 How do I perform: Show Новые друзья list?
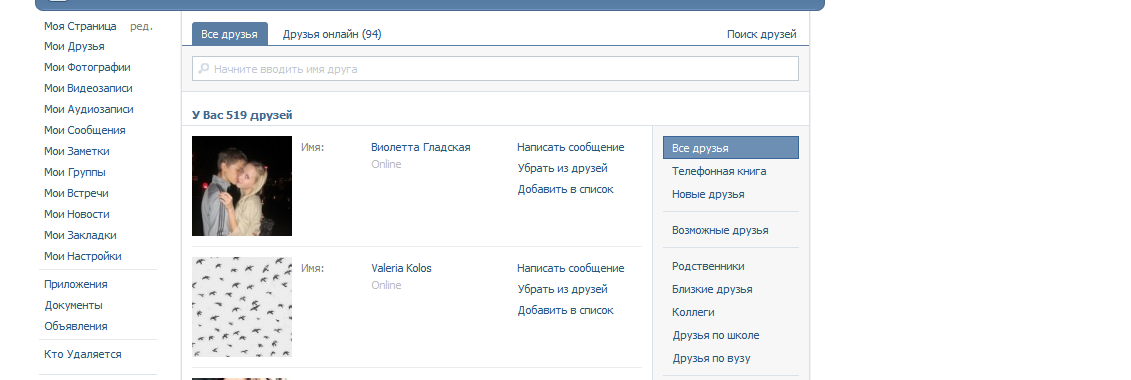click(x=708, y=194)
